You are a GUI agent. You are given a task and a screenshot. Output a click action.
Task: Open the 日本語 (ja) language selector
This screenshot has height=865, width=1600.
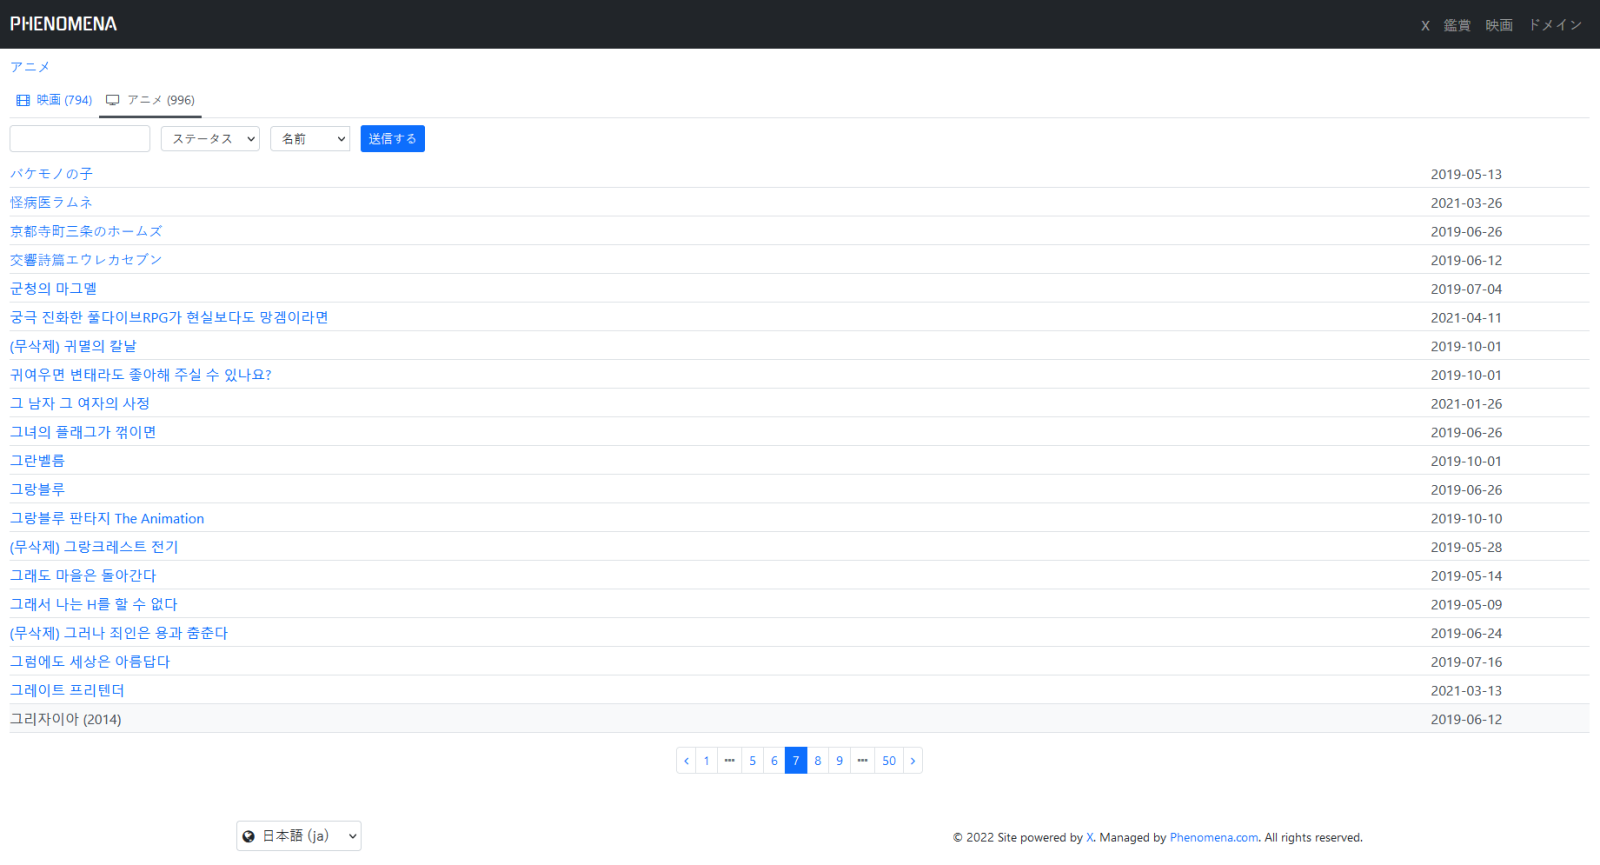(299, 836)
